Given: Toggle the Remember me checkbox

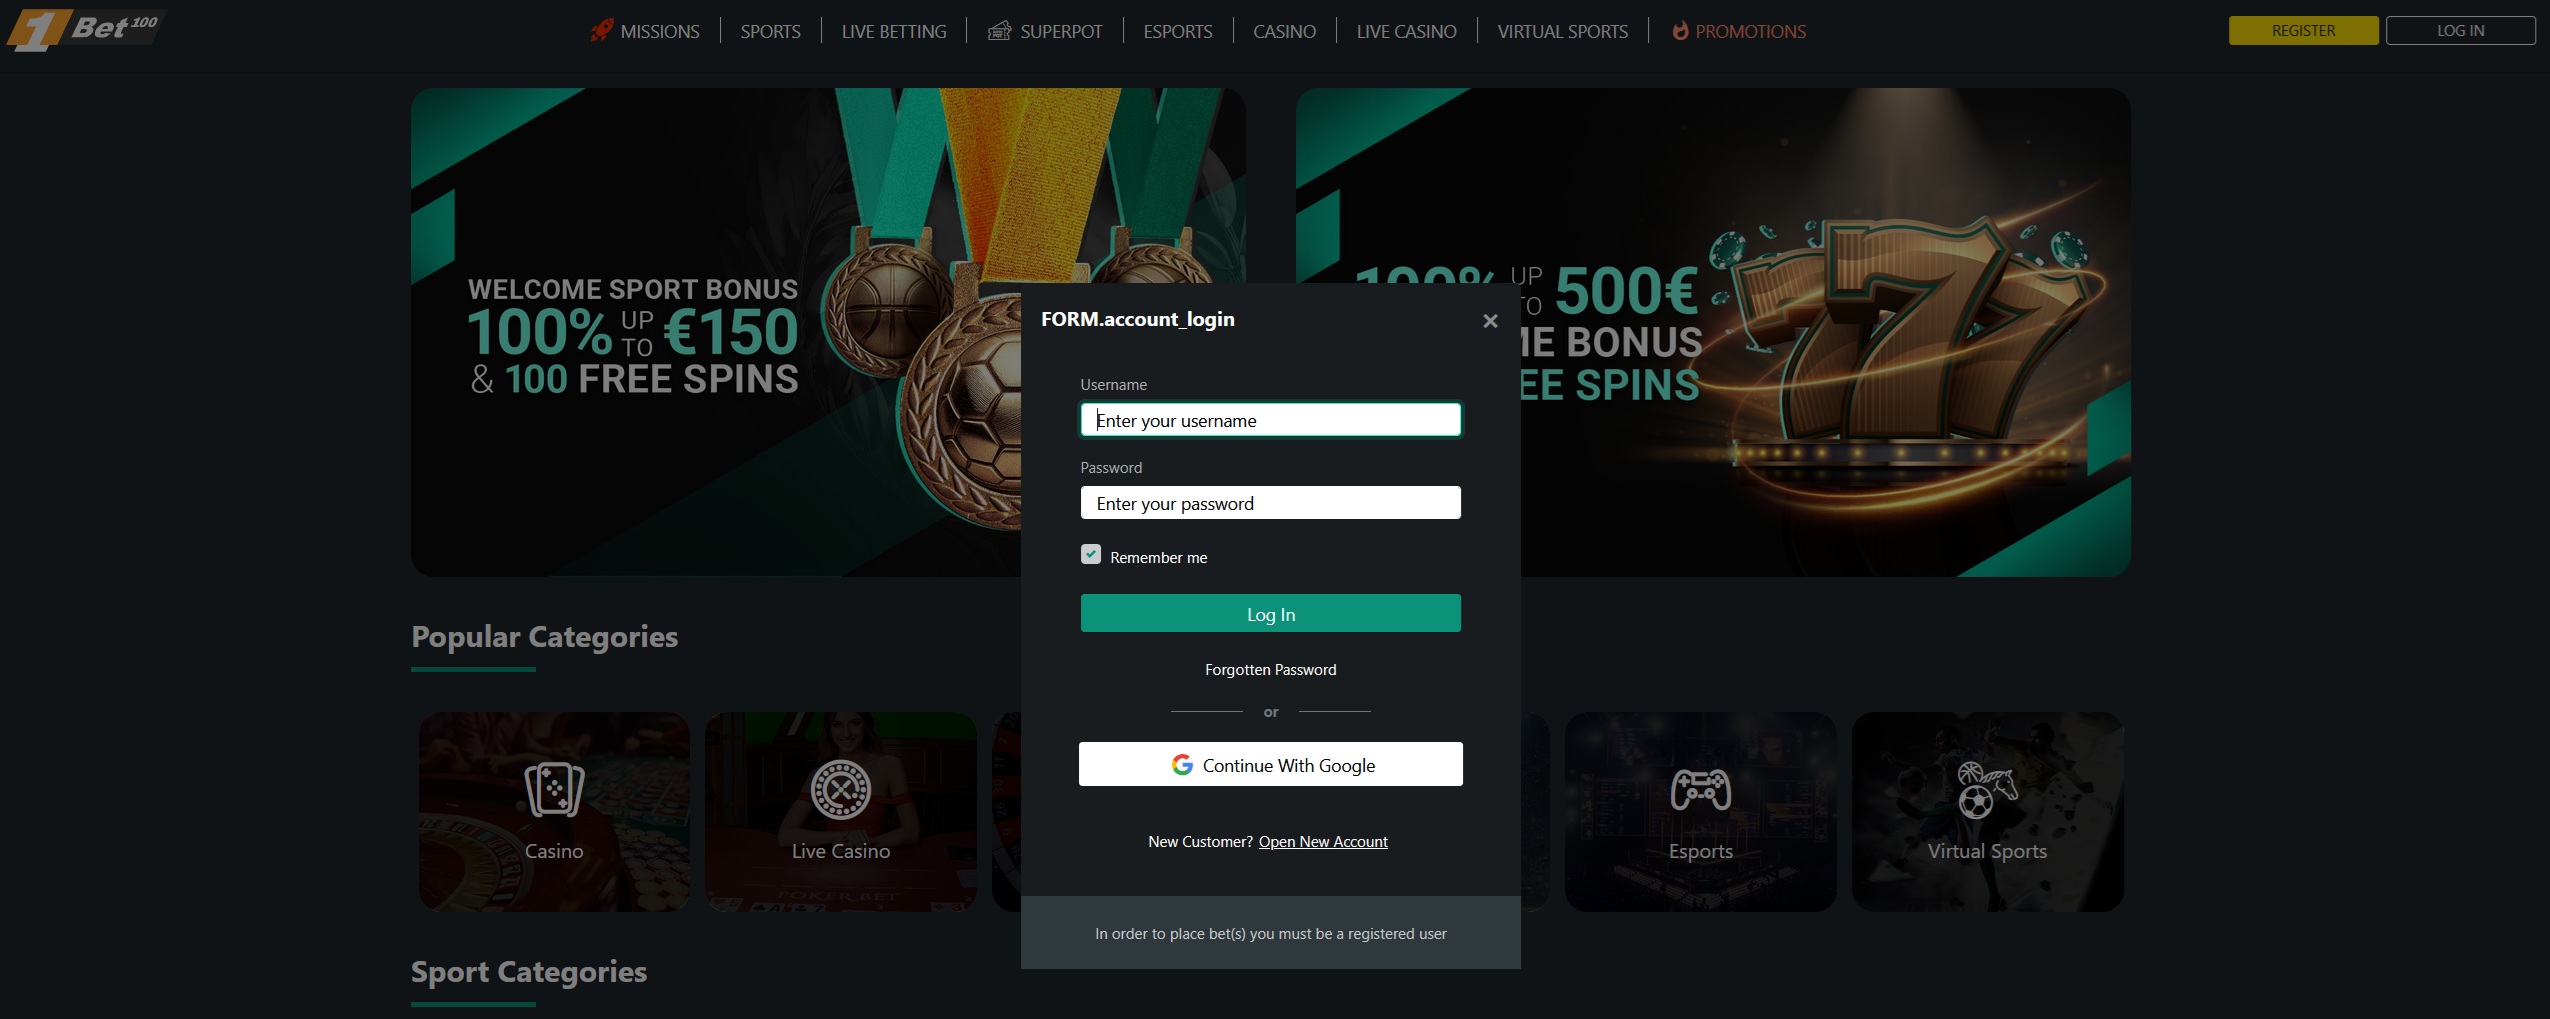Looking at the screenshot, I should pos(1091,554).
